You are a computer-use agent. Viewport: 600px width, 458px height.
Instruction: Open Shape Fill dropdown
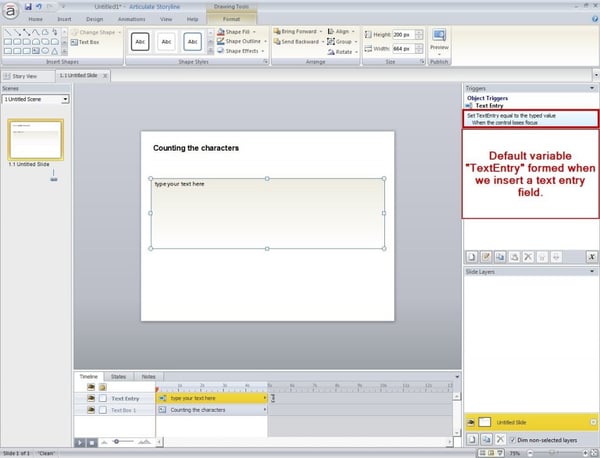(x=236, y=32)
